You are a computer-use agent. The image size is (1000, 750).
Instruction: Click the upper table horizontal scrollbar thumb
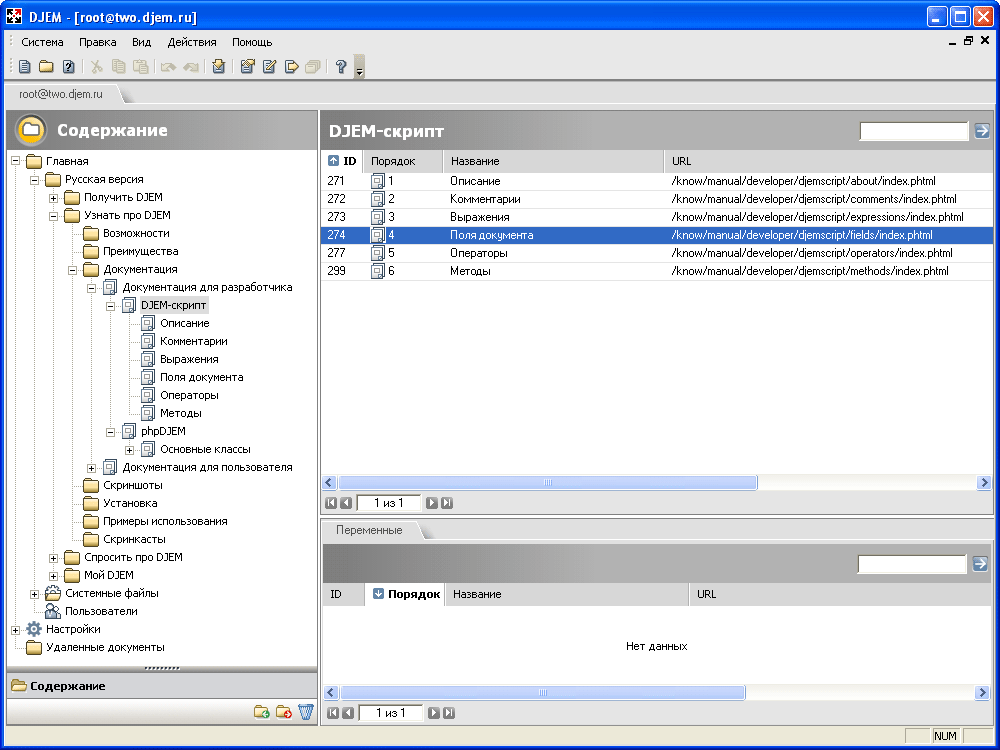click(548, 483)
